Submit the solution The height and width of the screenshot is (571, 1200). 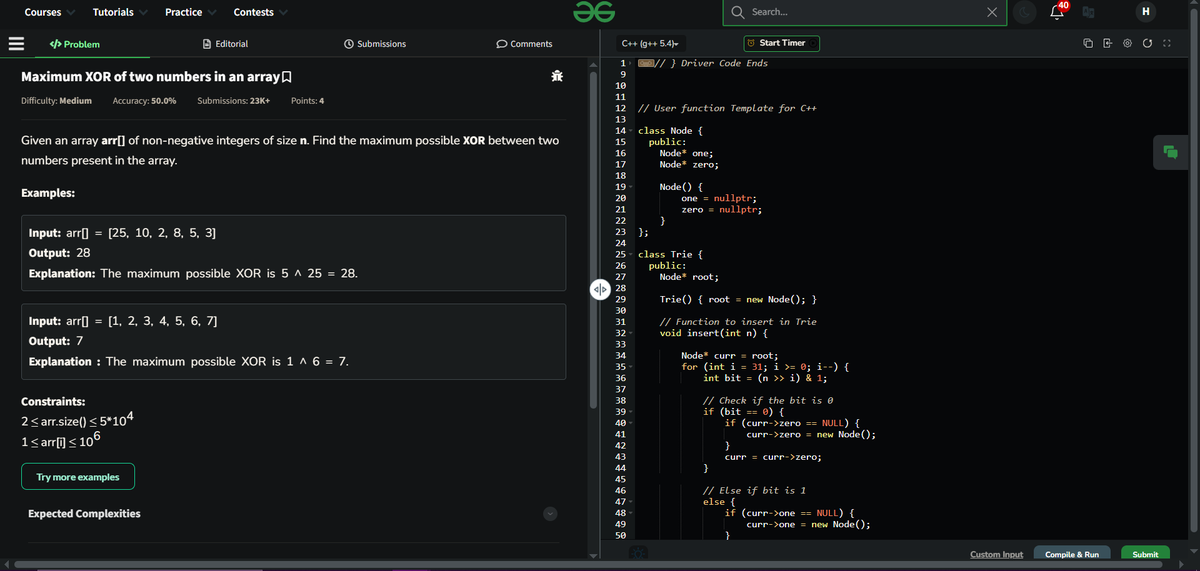[x=1146, y=554]
